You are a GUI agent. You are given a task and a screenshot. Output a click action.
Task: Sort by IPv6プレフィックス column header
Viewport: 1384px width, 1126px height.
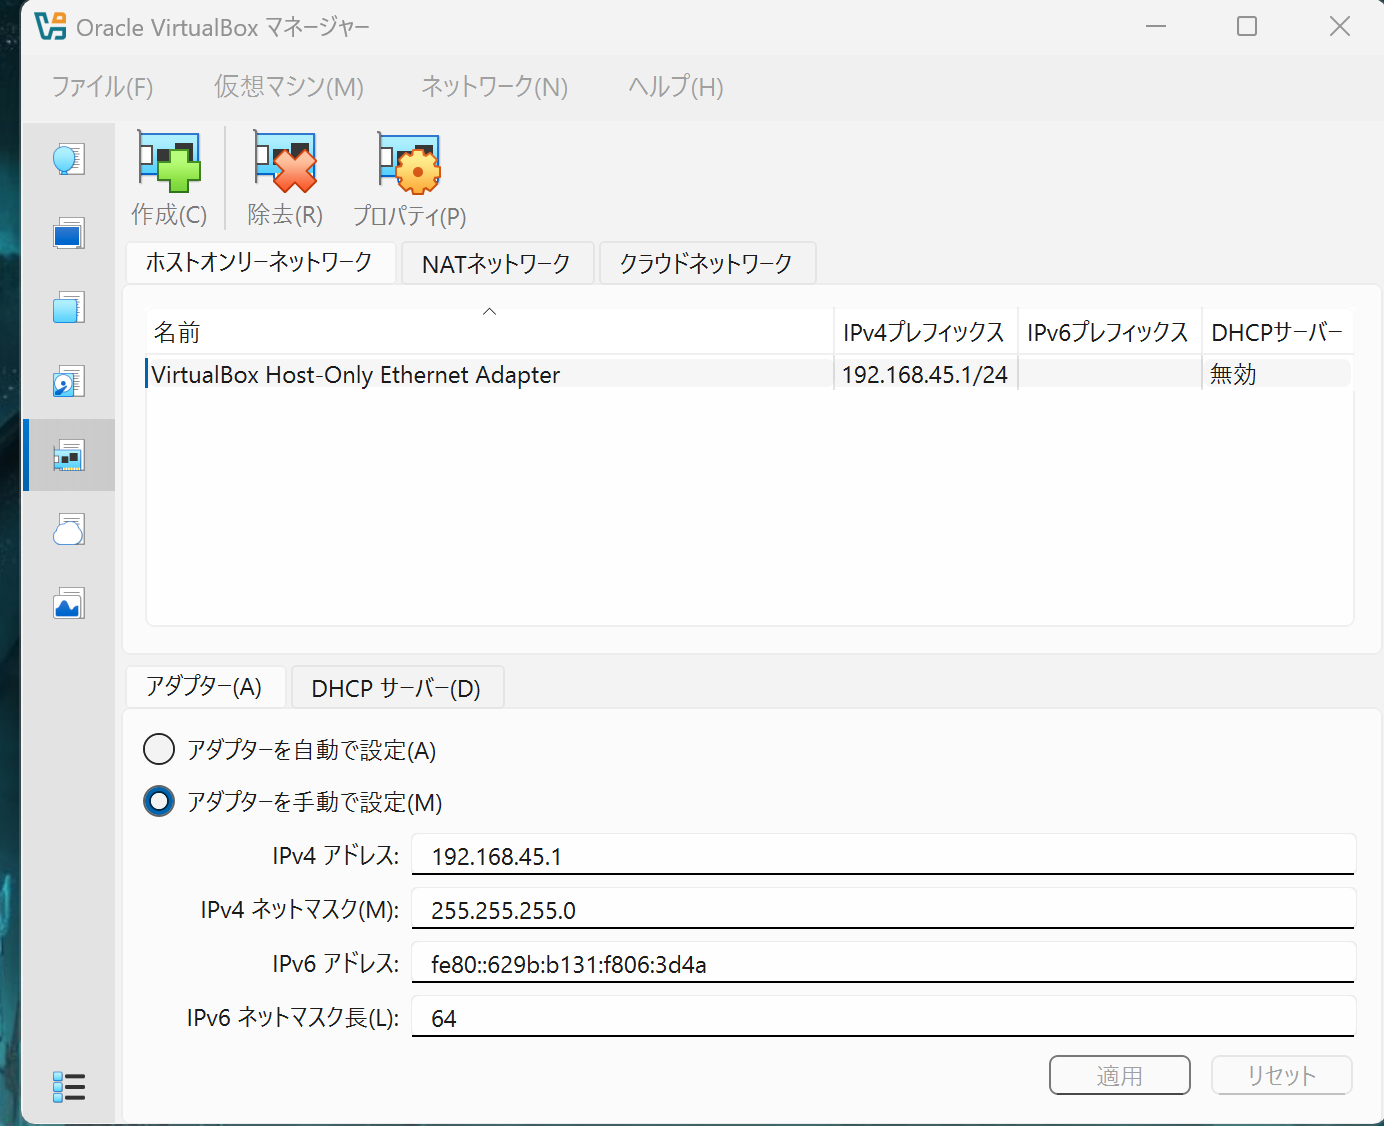1109,332
